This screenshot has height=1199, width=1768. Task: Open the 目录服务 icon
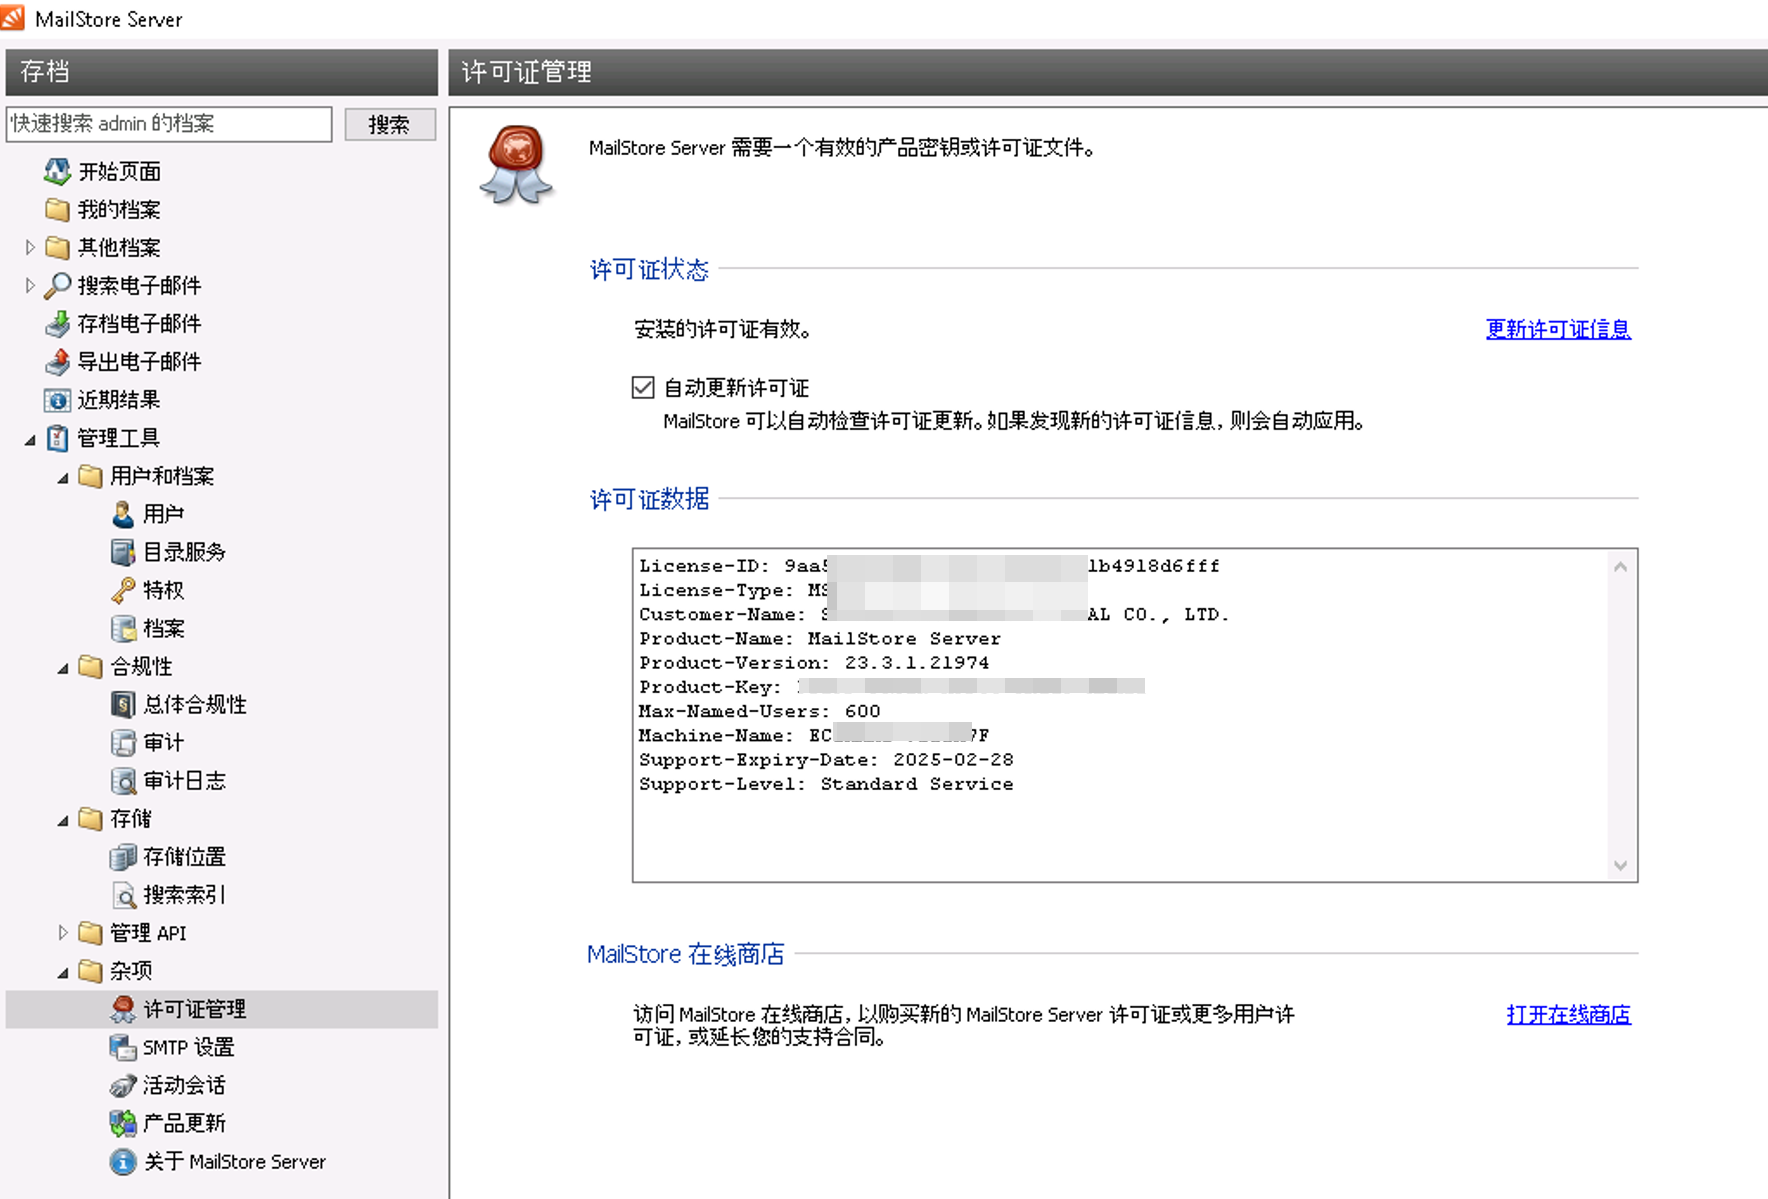(x=123, y=552)
